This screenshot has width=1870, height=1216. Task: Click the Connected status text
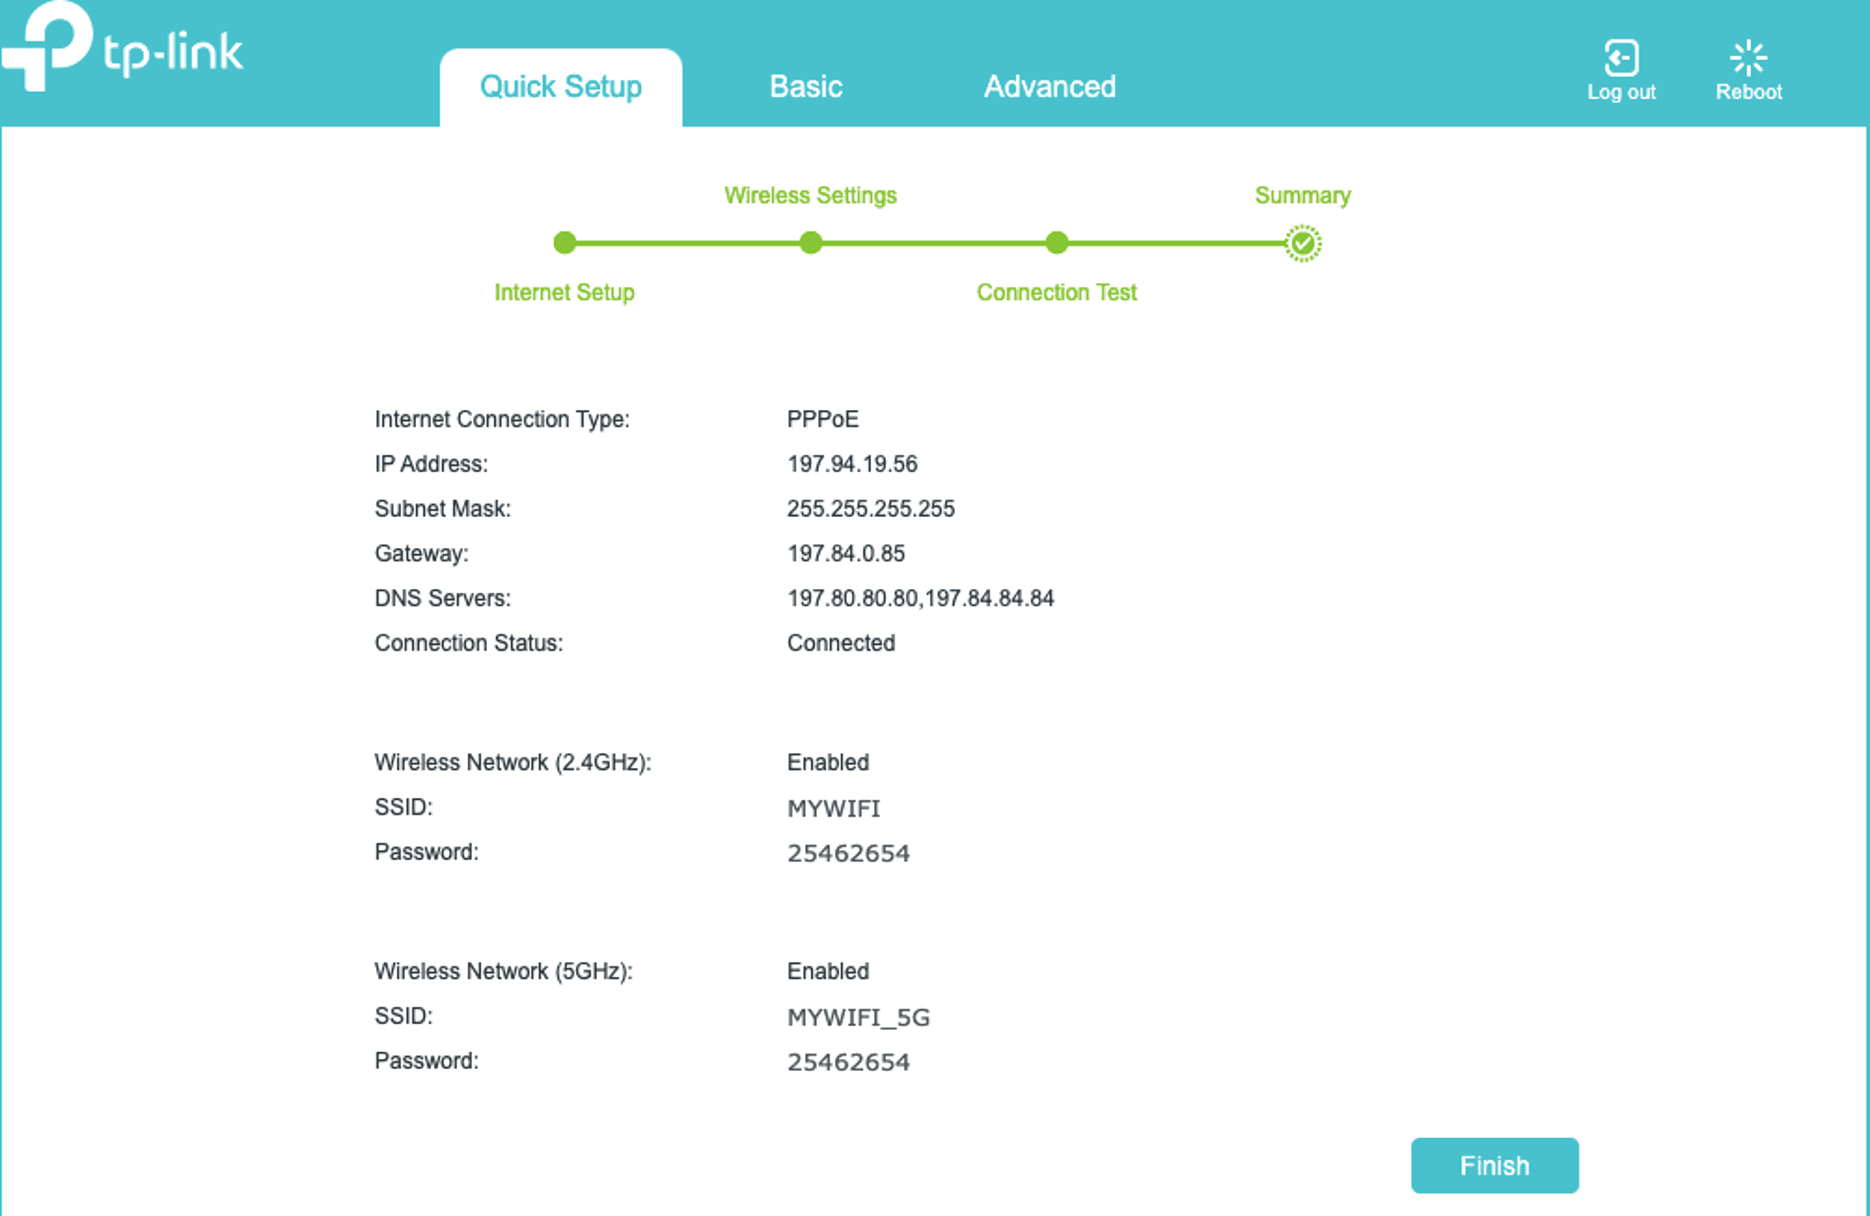[x=841, y=643]
